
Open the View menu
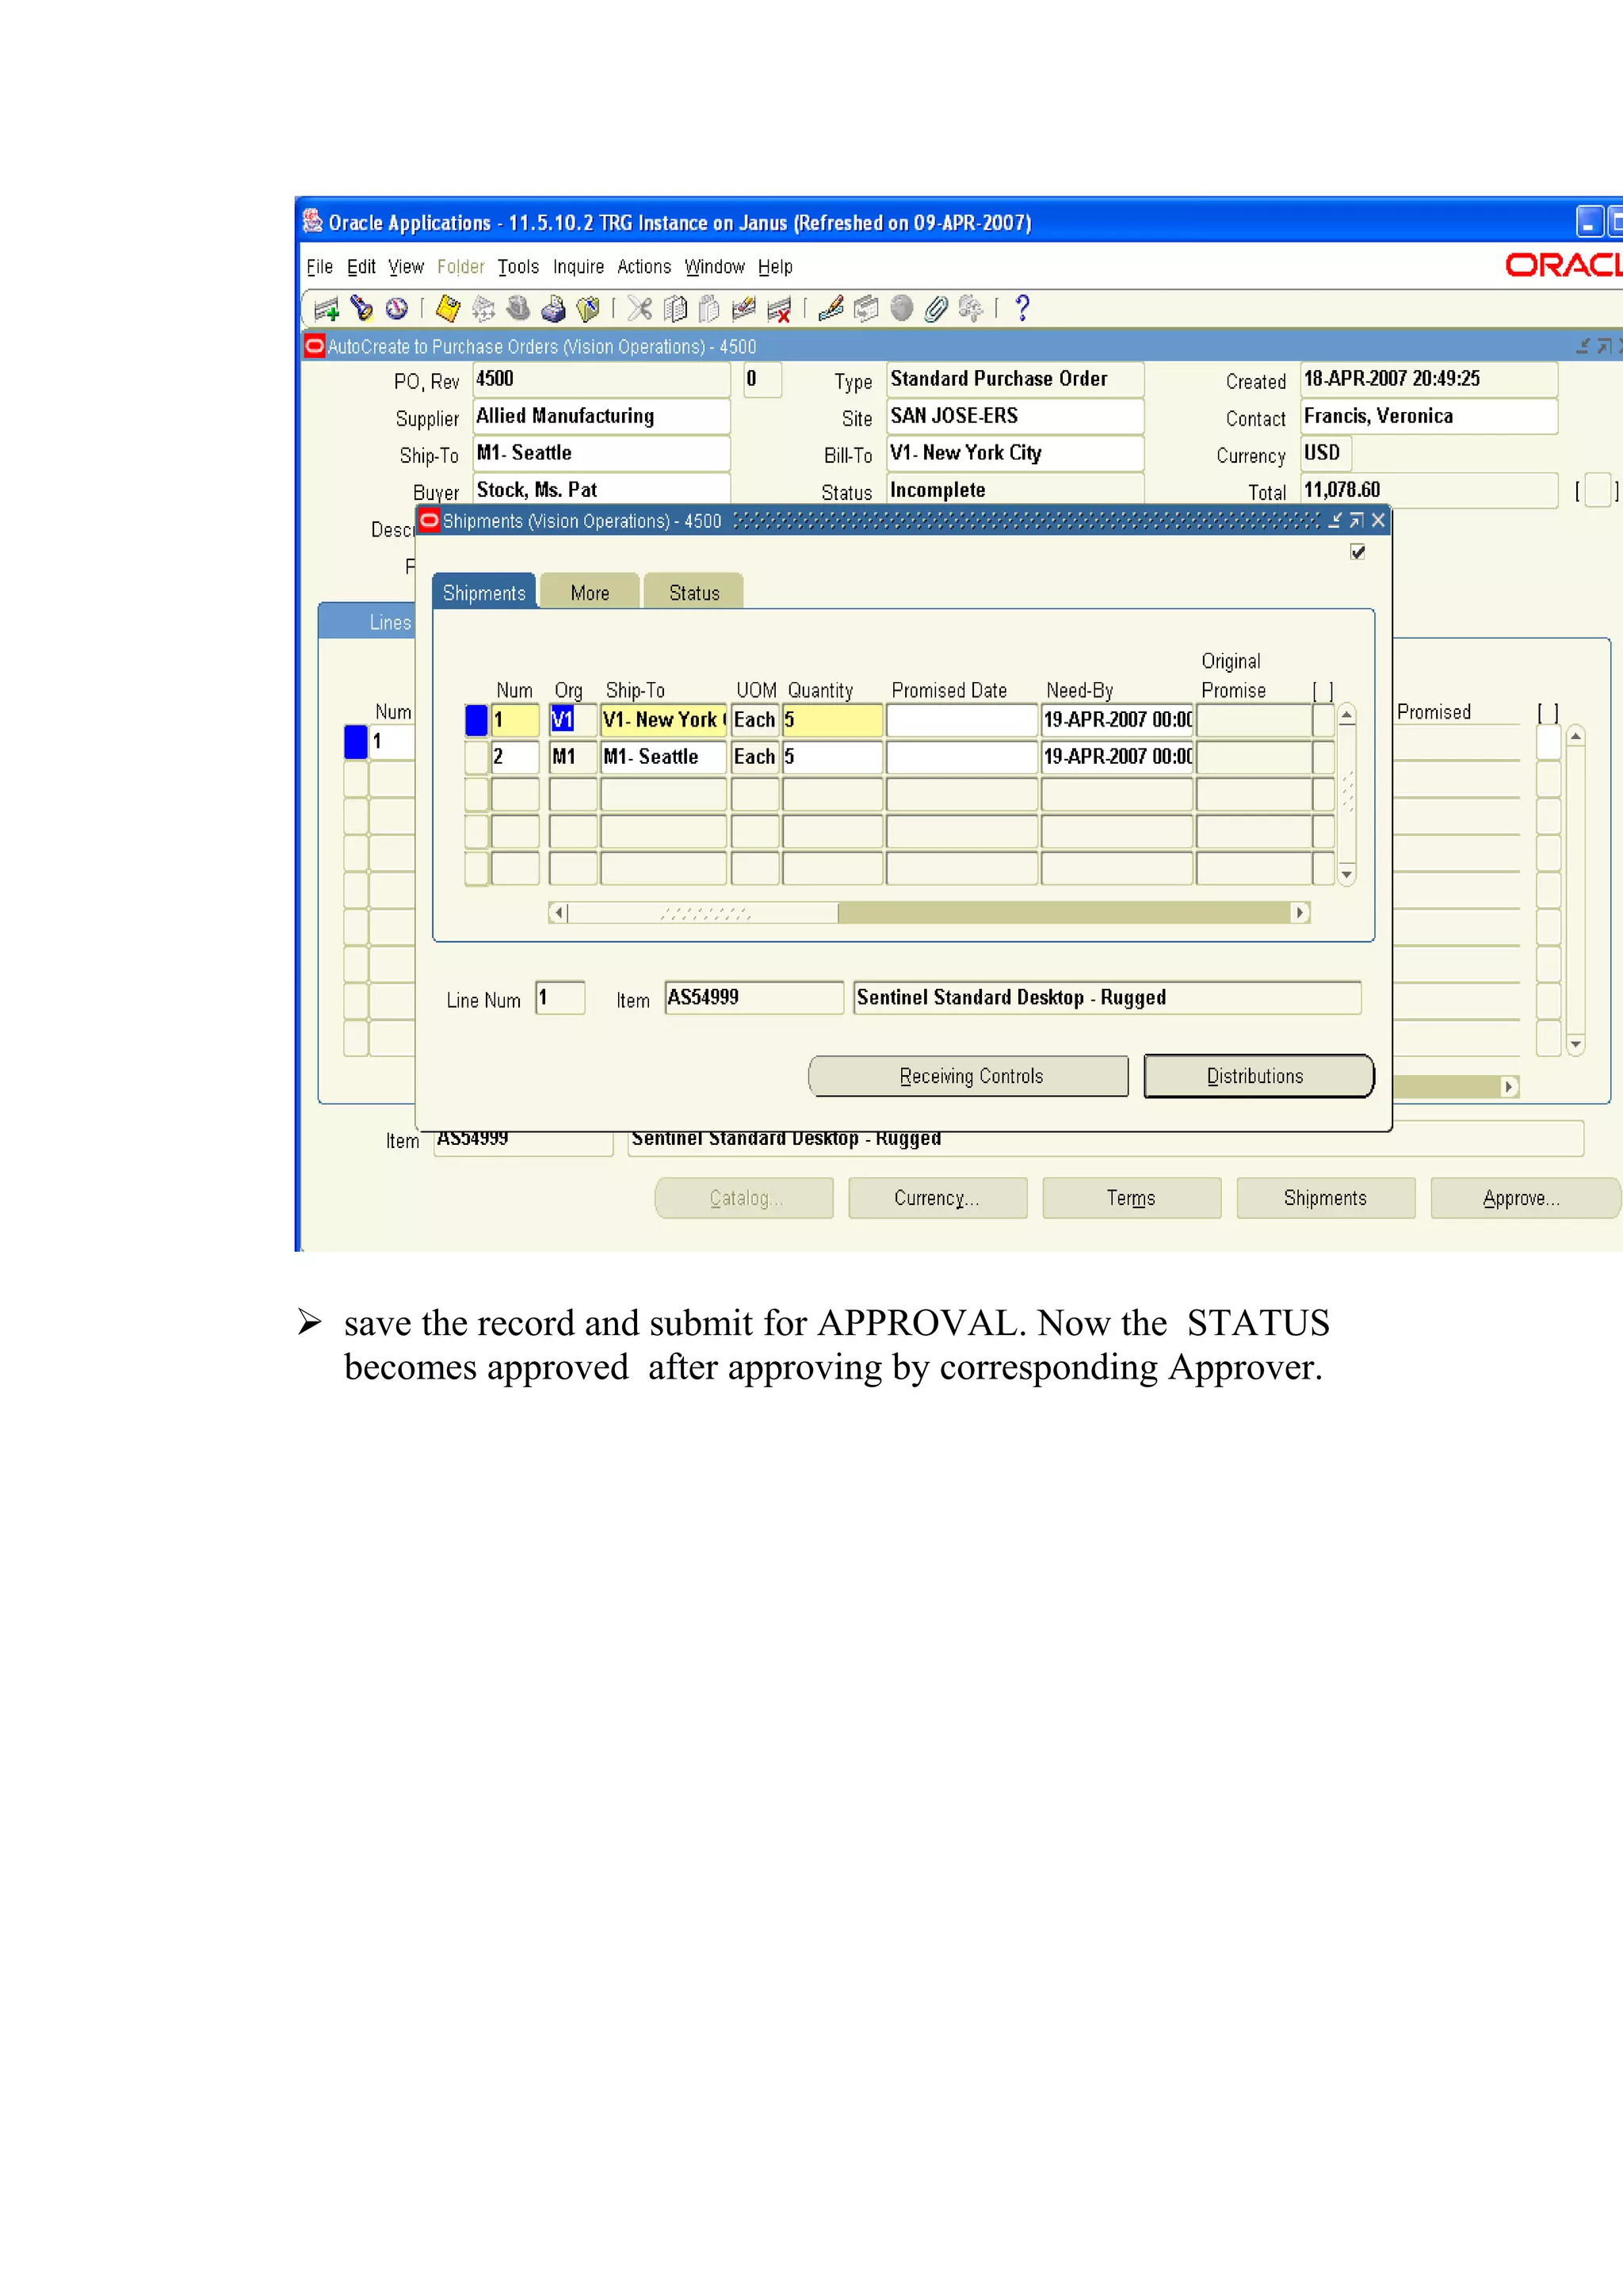pos(406,267)
